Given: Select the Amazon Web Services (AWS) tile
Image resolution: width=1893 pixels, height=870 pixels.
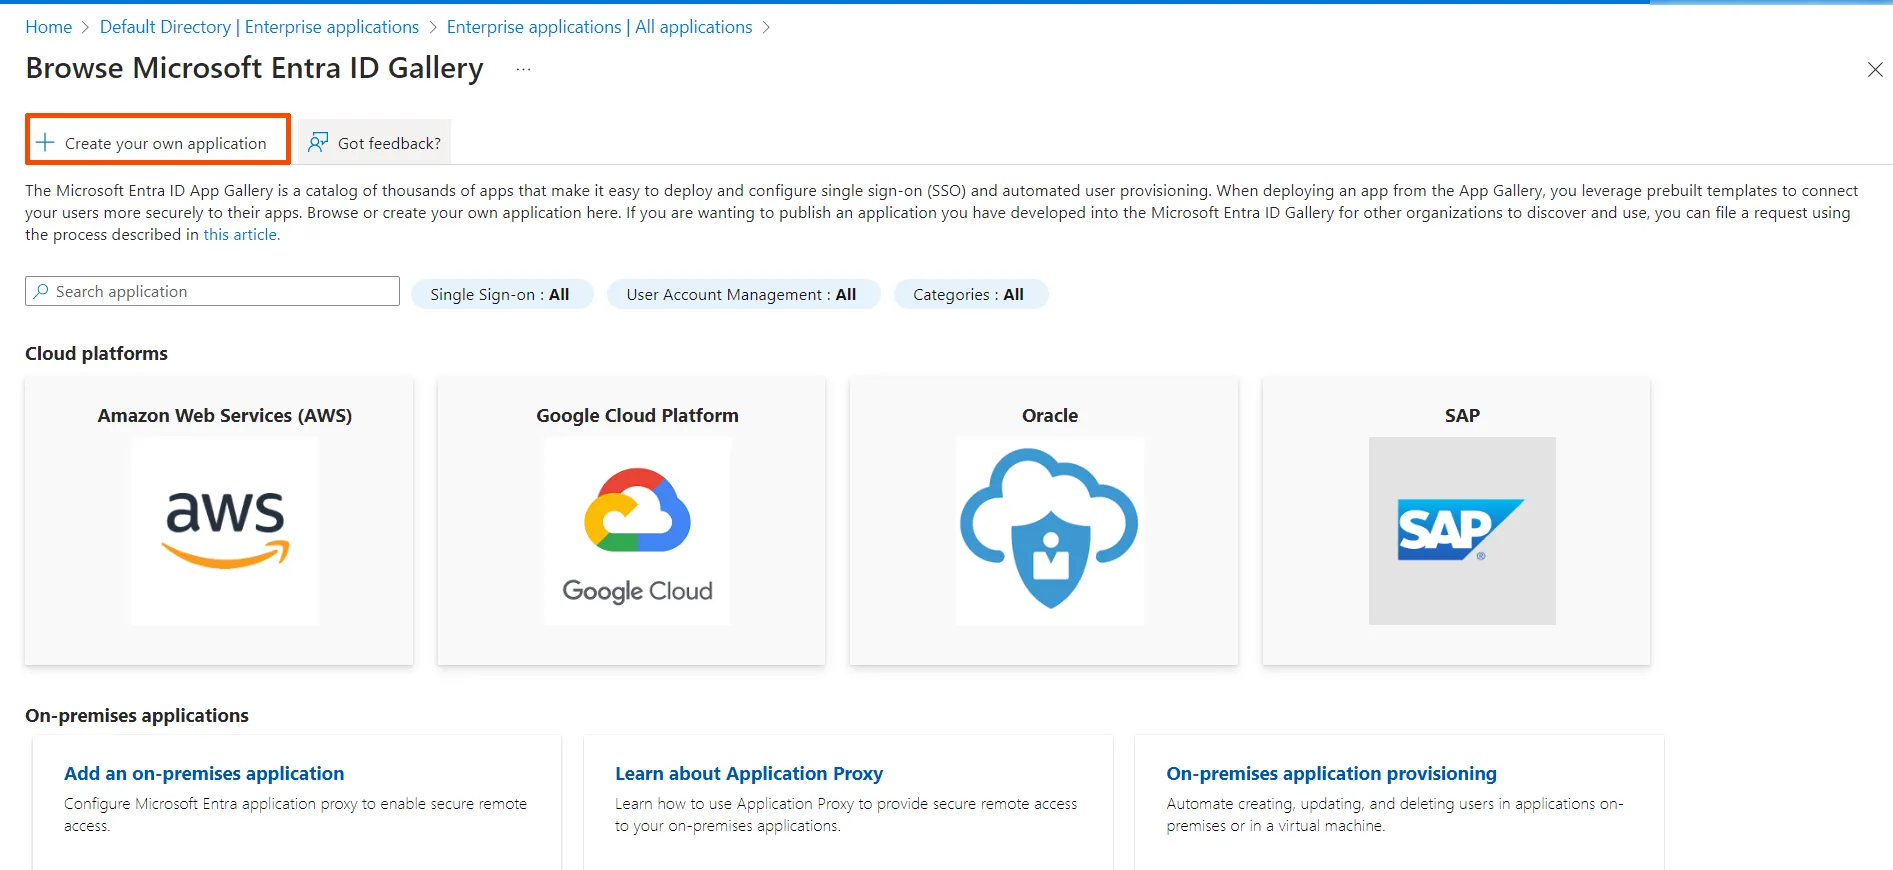Looking at the screenshot, I should tap(219, 521).
